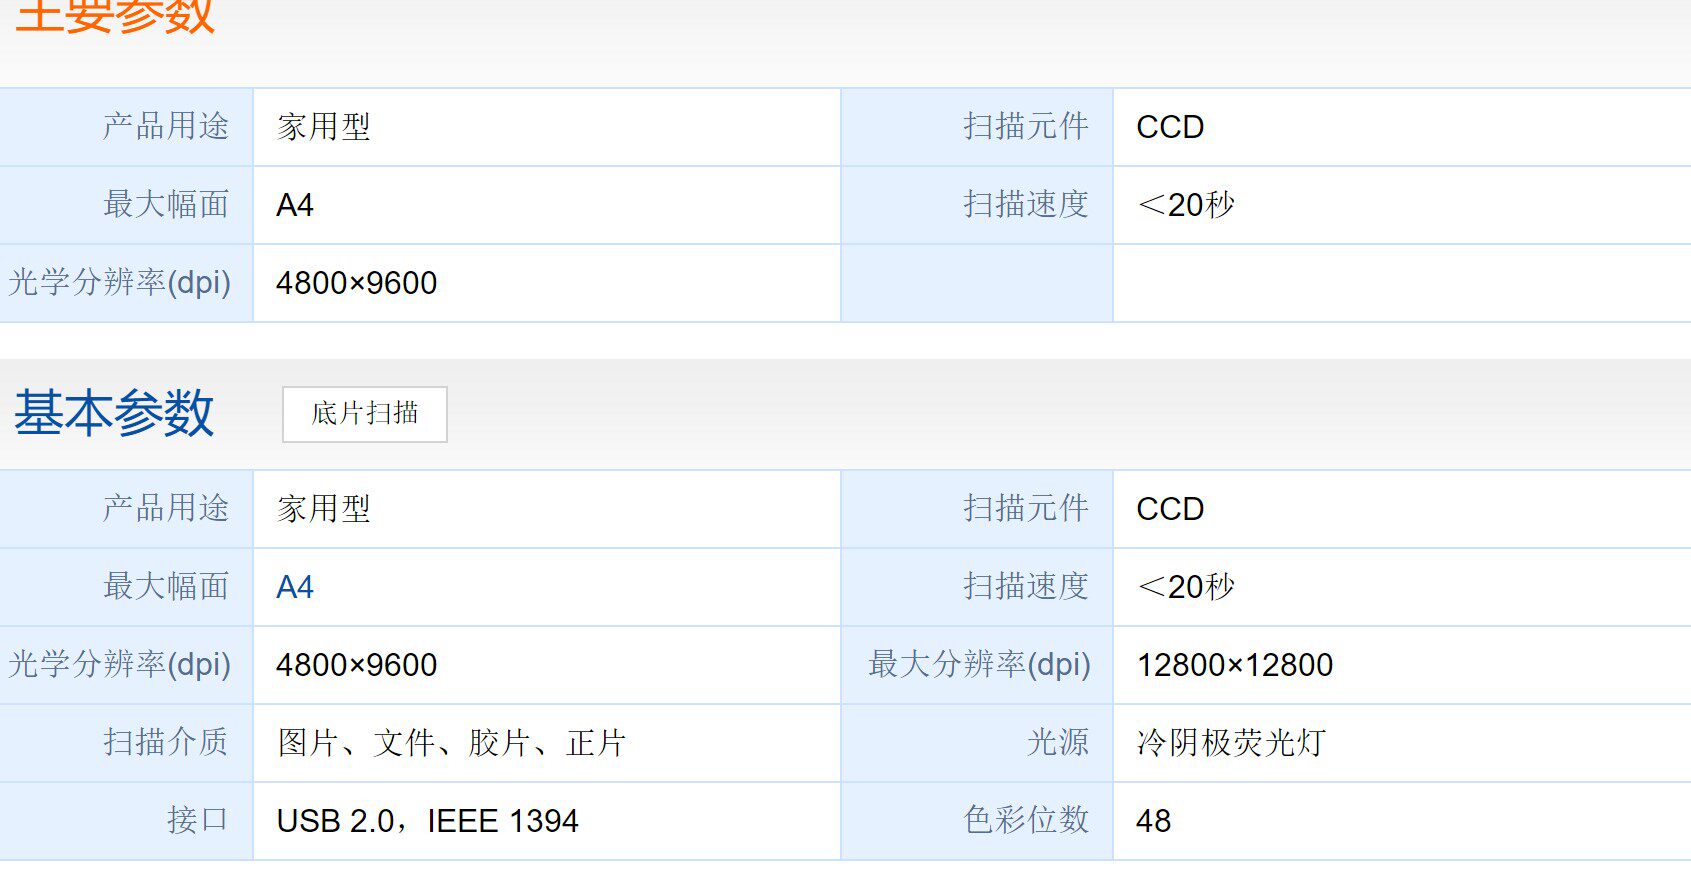Click the 主要参数 heading

click(114, 16)
